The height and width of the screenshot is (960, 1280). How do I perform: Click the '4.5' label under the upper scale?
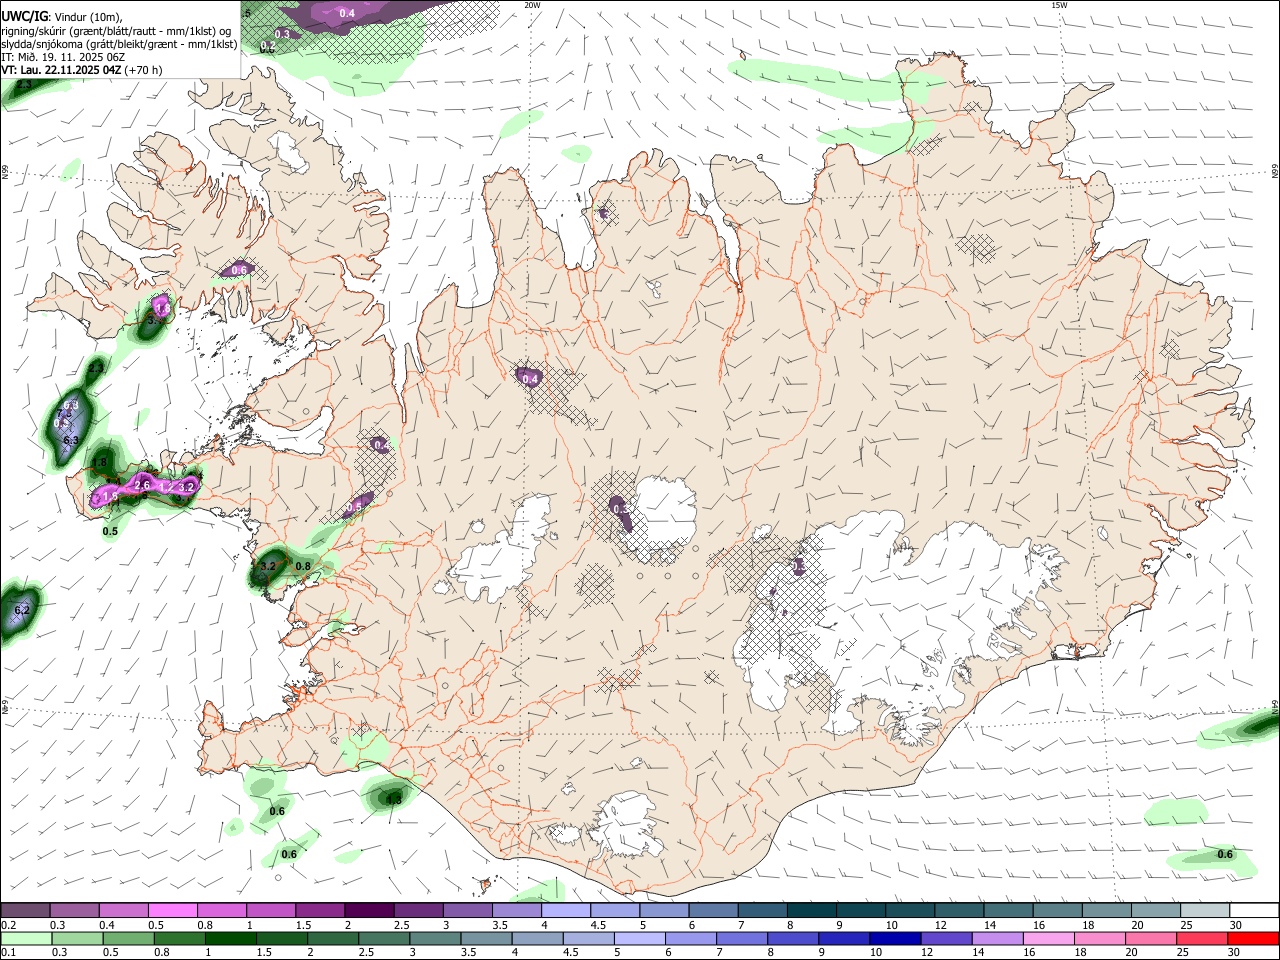(x=598, y=925)
